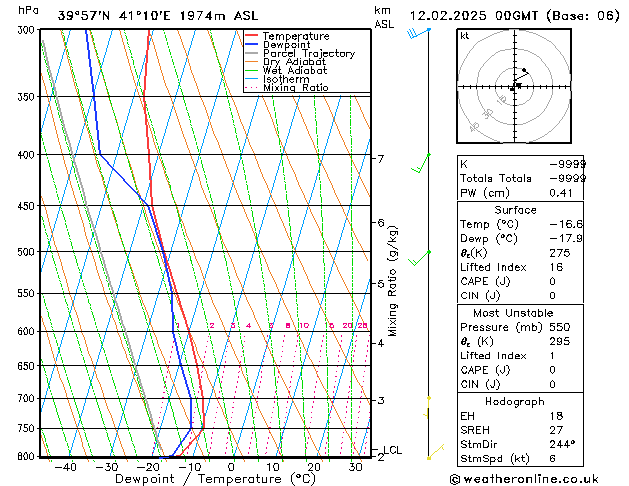Click the K index value -9999
This screenshot has height=486, width=629.
coord(567,164)
